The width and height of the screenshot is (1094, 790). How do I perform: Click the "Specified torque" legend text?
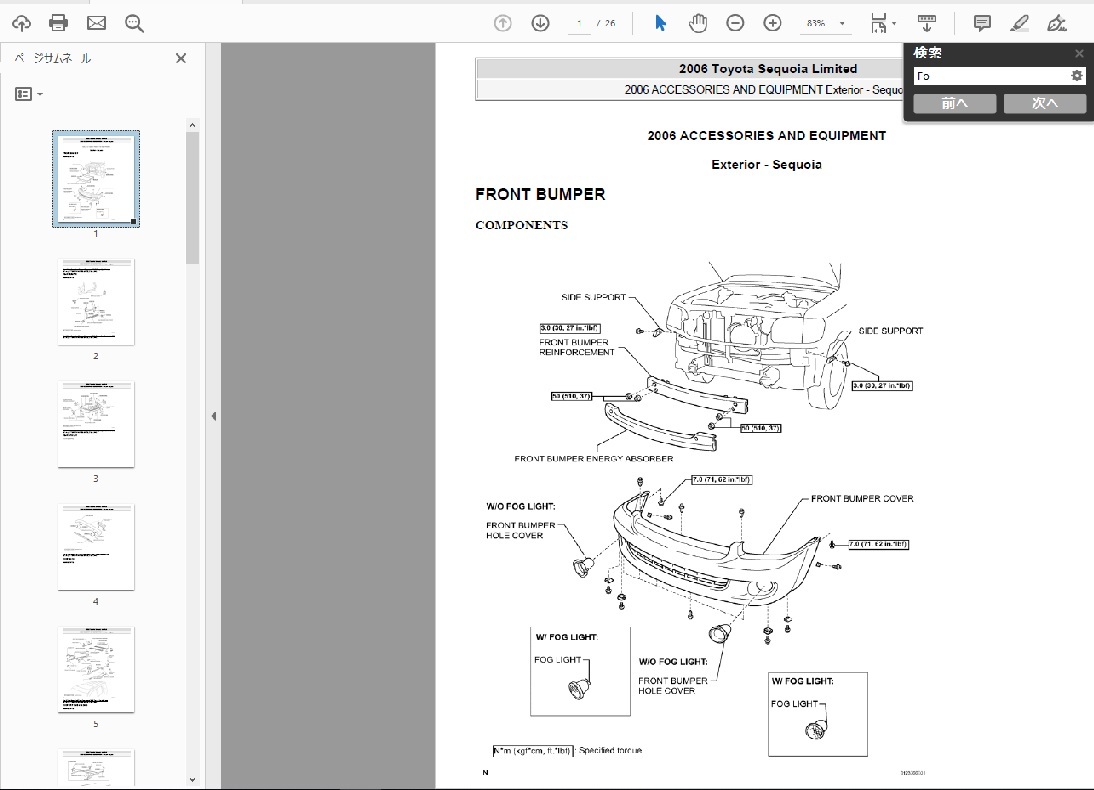pos(610,750)
